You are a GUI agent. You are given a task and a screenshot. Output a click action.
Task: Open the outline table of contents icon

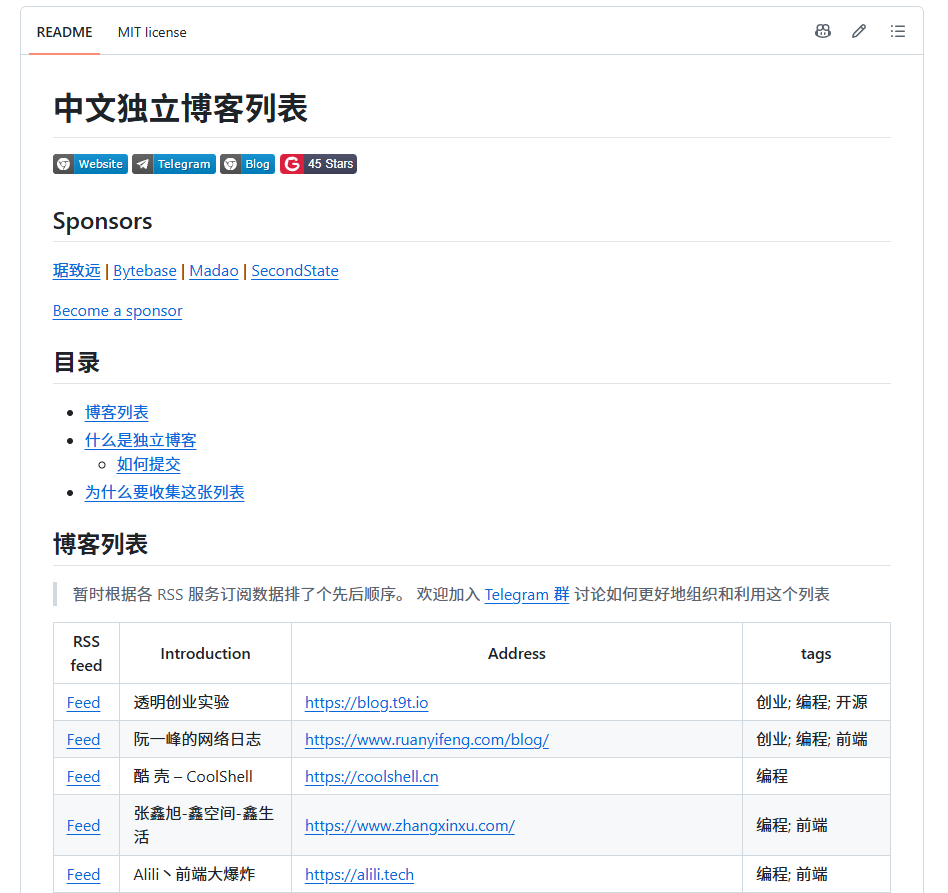pos(898,31)
